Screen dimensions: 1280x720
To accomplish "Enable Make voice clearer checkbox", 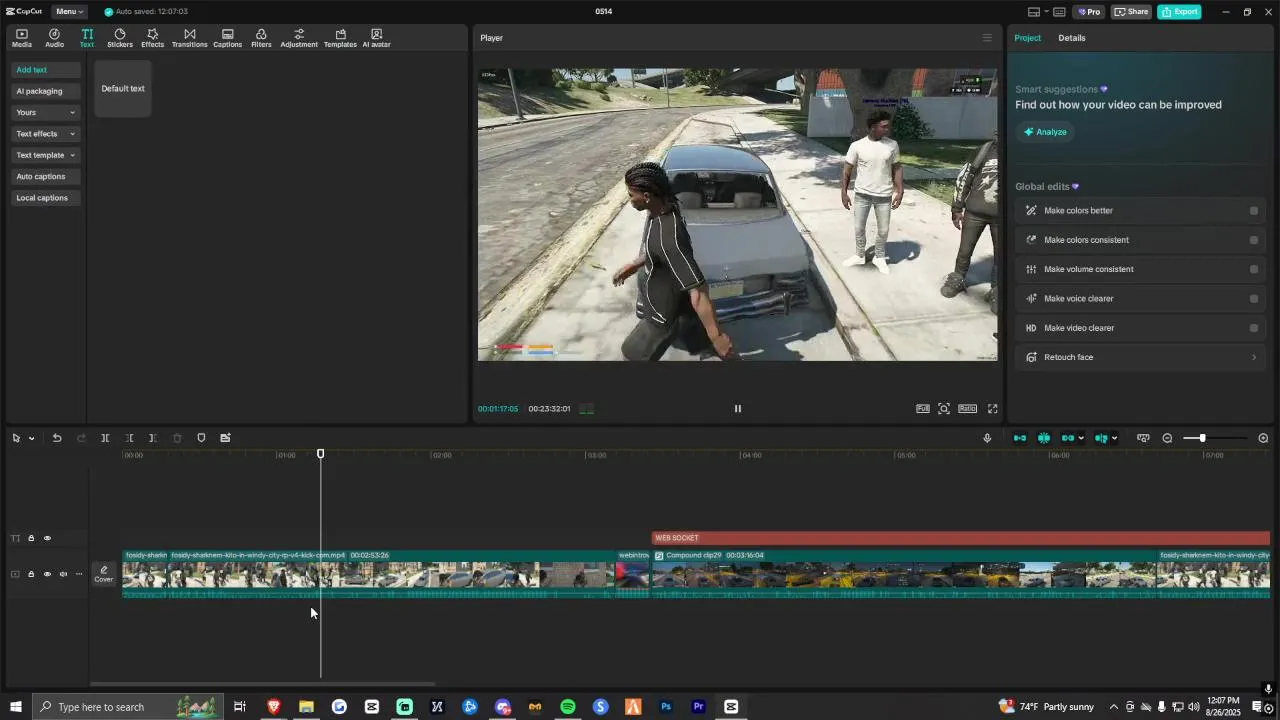I will pyautogui.click(x=1254, y=299).
